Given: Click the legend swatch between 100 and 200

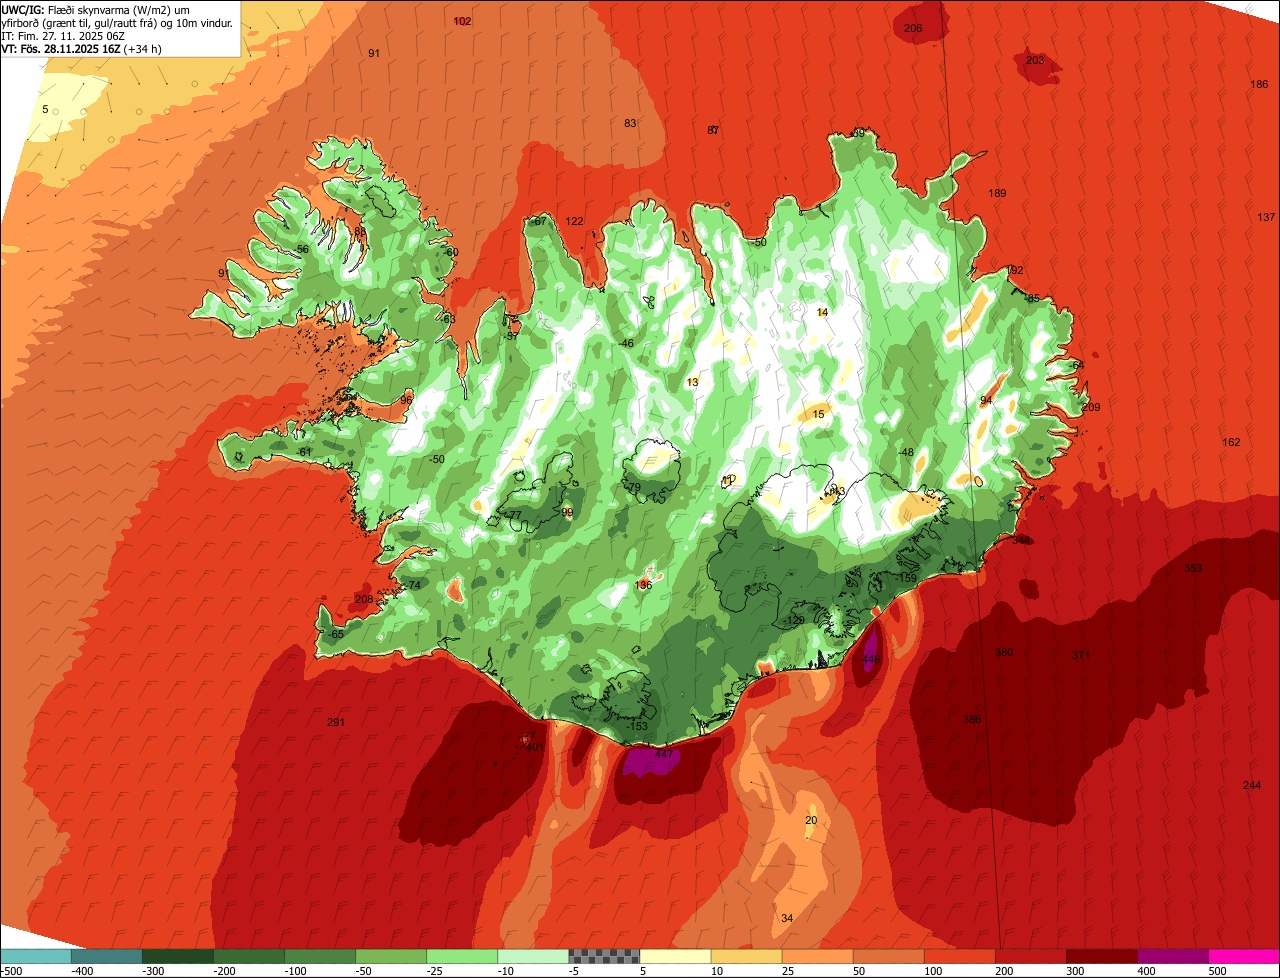Looking at the screenshot, I should pyautogui.click(x=959, y=956).
